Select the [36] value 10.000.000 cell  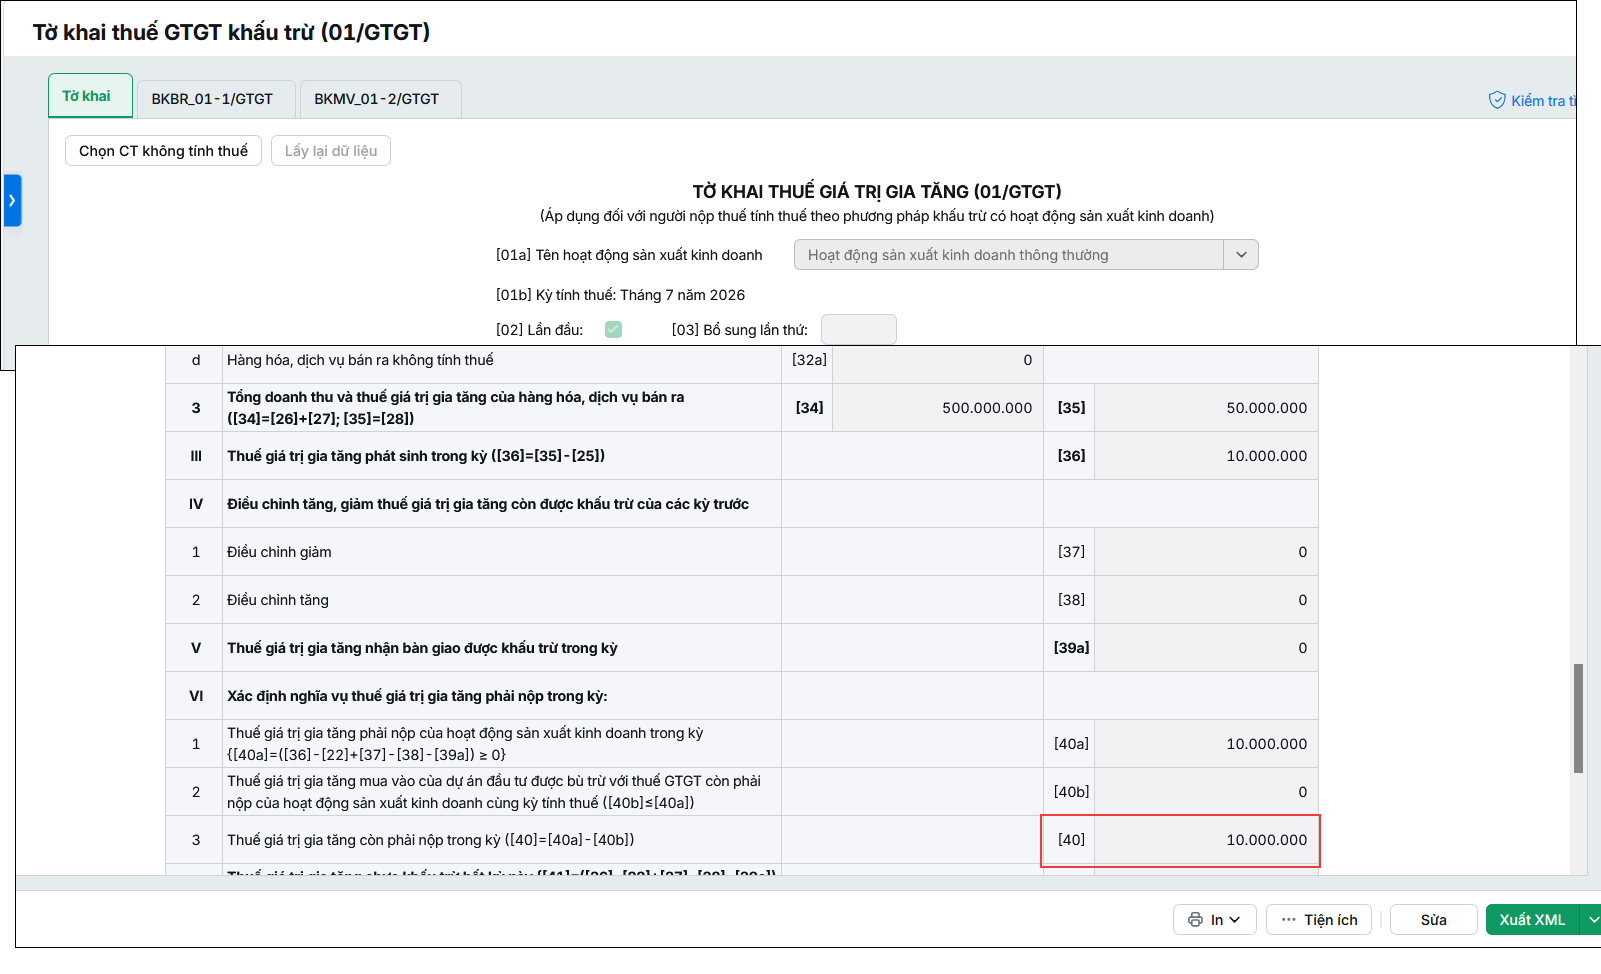[x=1206, y=456]
